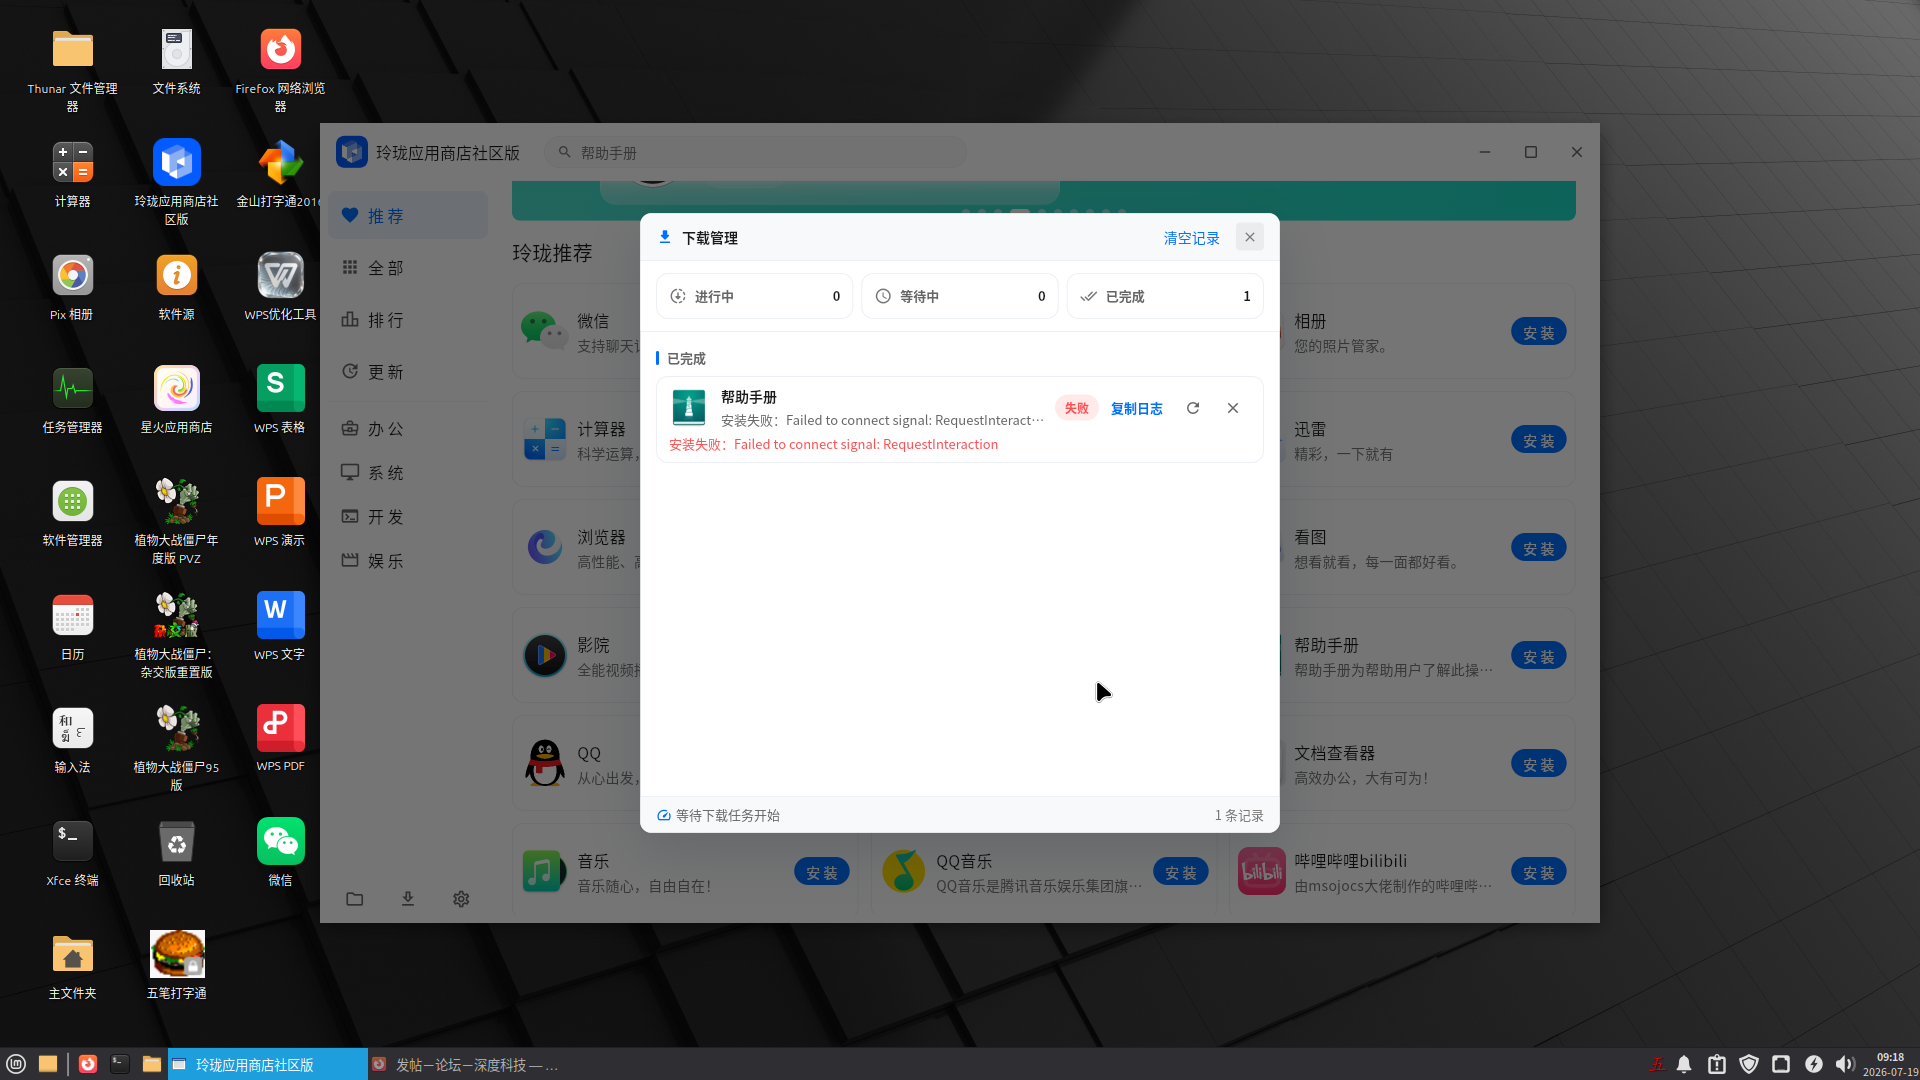Open the 开发 development category
Viewport: 1920px width, 1080px height.
pos(408,517)
